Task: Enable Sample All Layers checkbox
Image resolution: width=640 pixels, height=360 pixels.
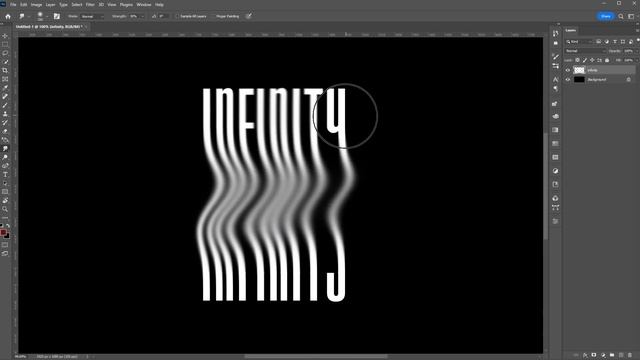Action: tap(178, 16)
